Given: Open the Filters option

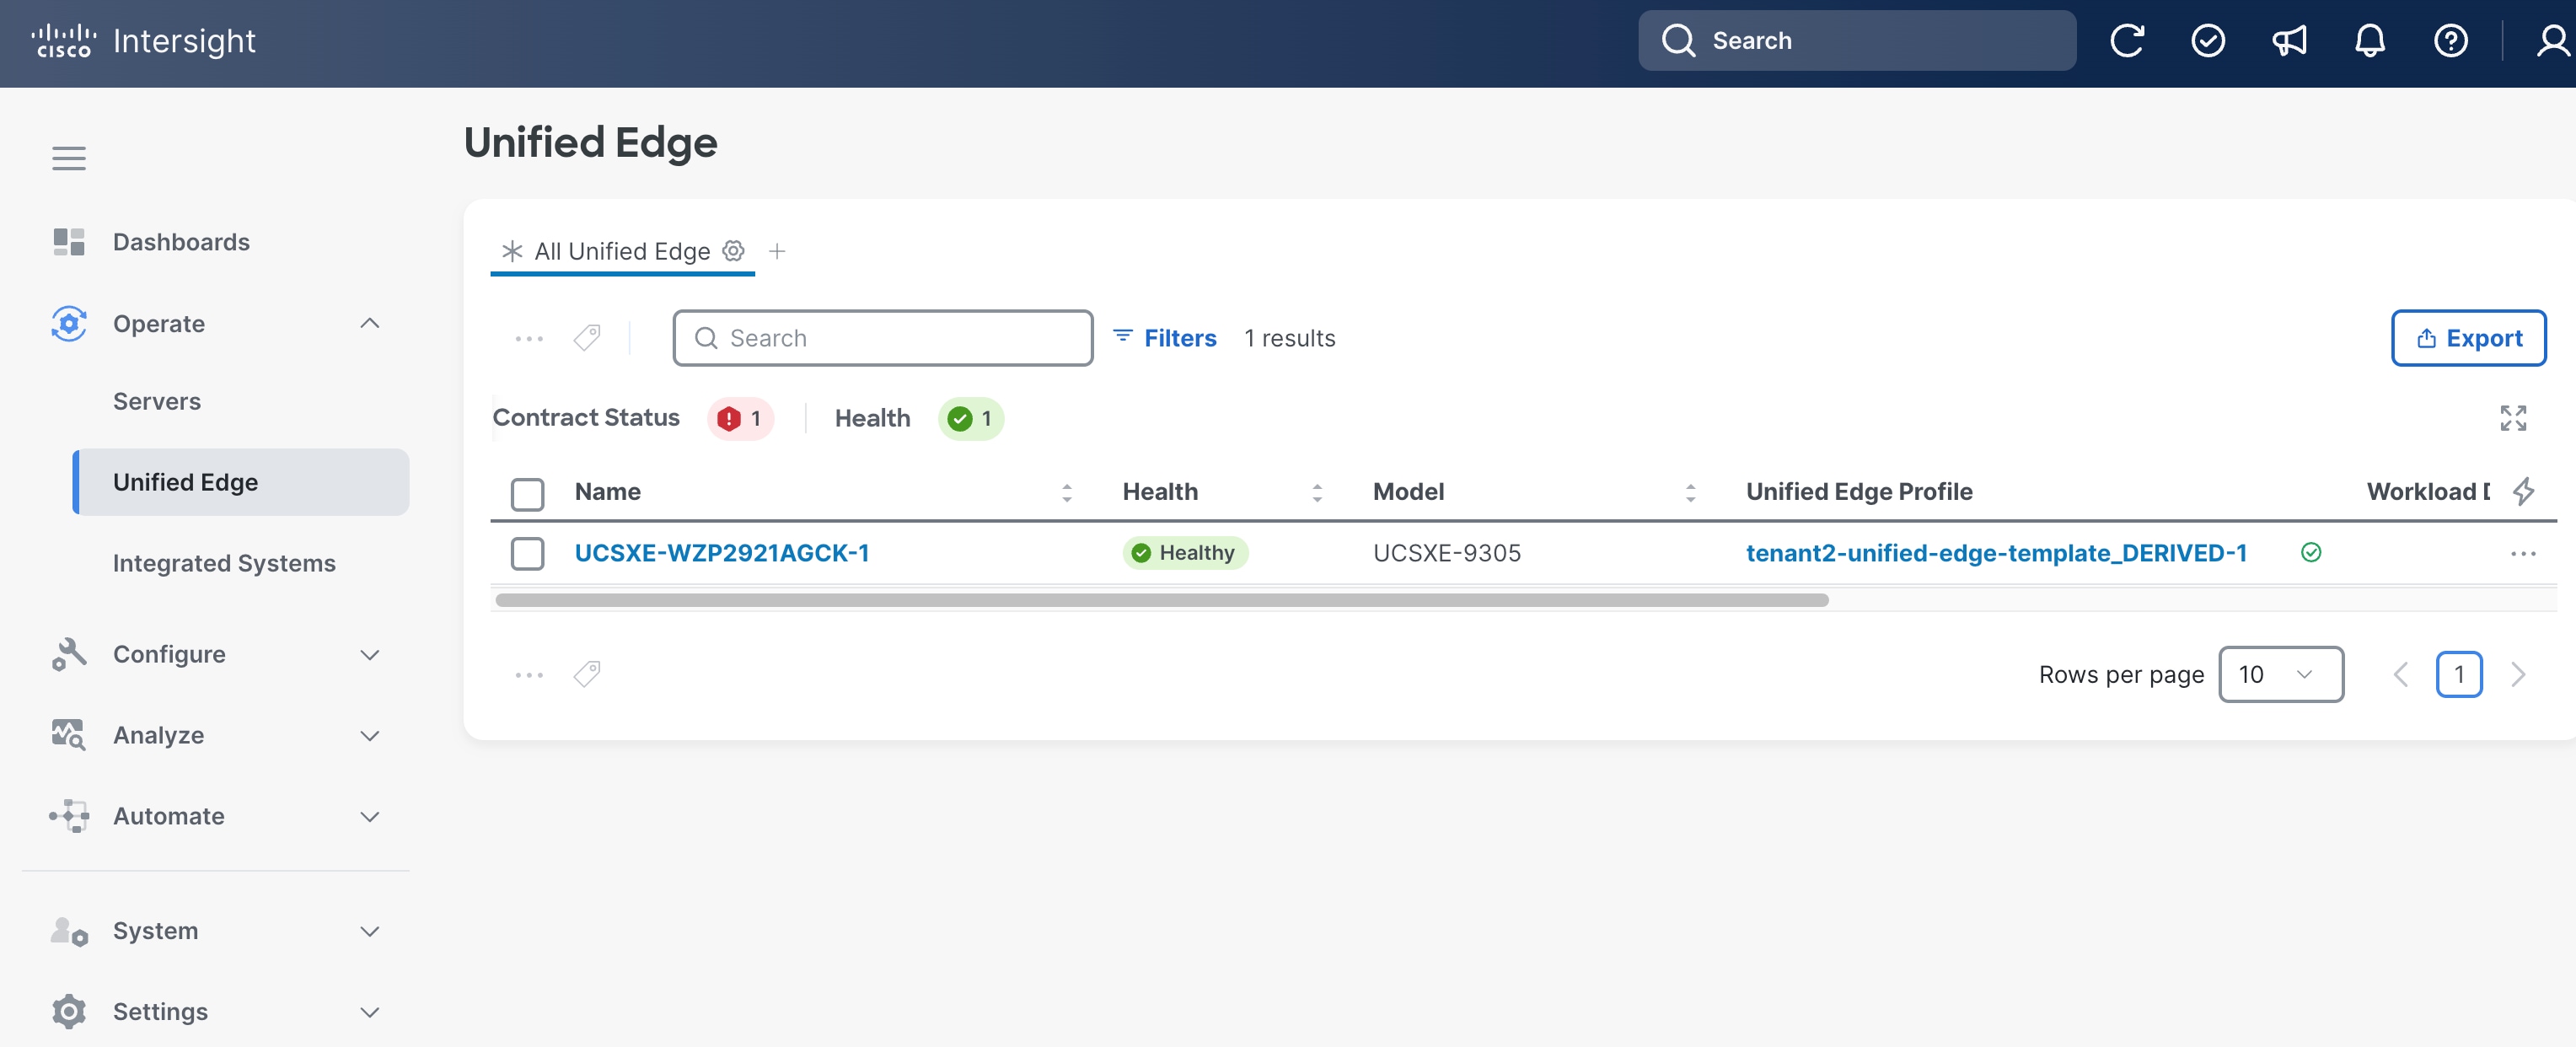Looking at the screenshot, I should 1165,338.
